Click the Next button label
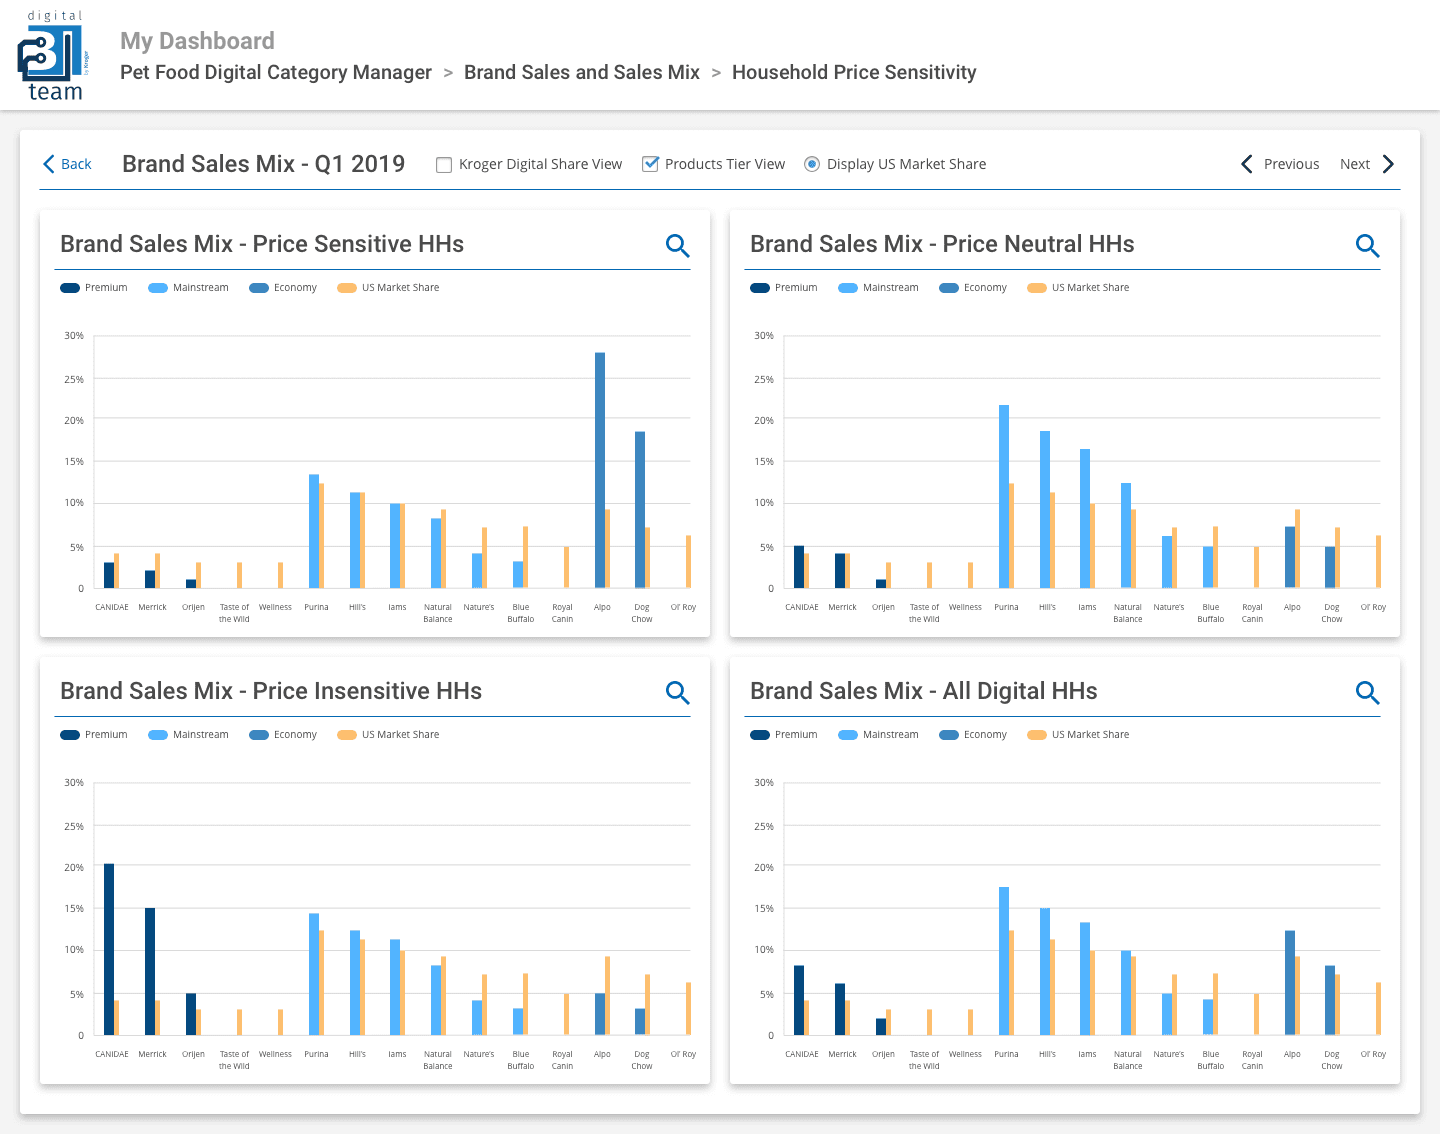Viewport: 1440px width, 1134px height. 1355,165
